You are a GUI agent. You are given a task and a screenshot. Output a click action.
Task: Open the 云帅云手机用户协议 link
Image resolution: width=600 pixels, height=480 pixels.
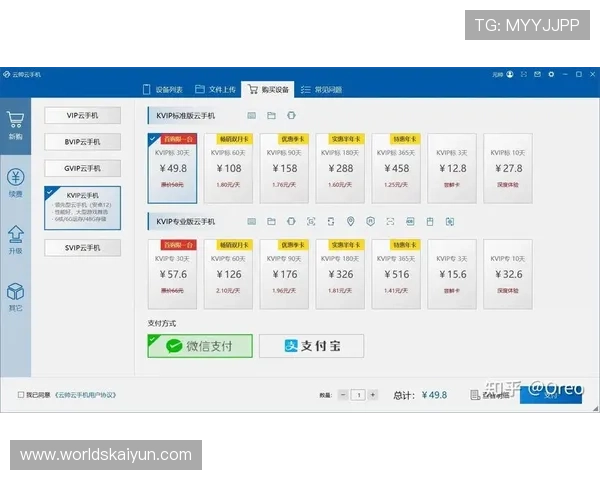pyautogui.click(x=85, y=395)
